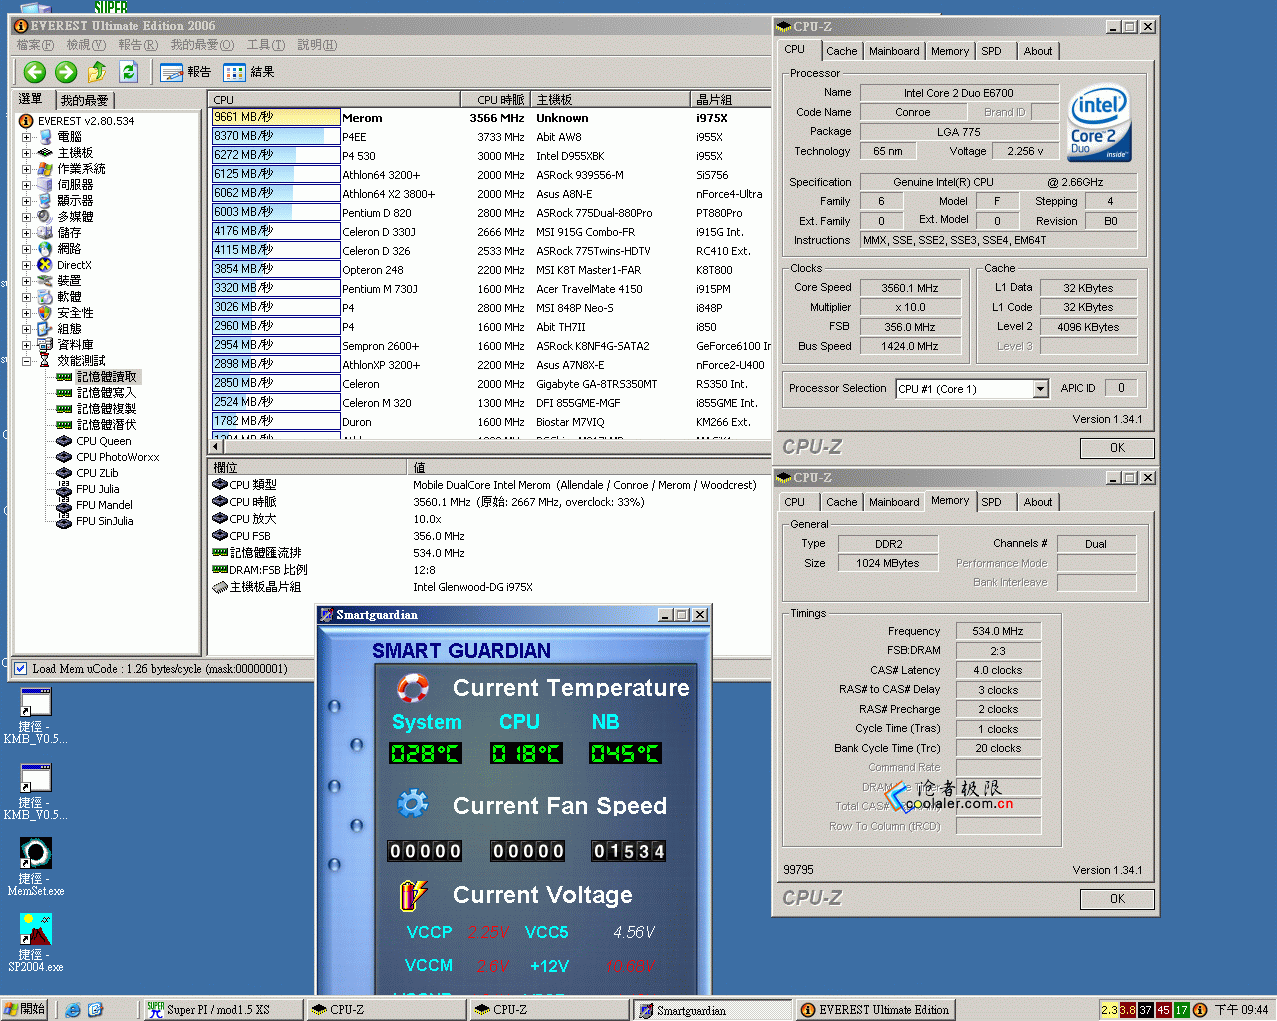
Task: Select the Athlon64 3200+ benchmark row
Action: coord(490,175)
